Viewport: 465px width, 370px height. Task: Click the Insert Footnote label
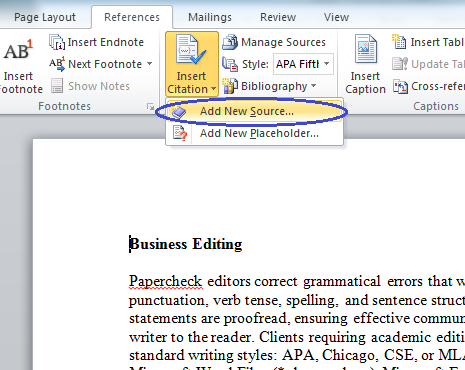21,83
